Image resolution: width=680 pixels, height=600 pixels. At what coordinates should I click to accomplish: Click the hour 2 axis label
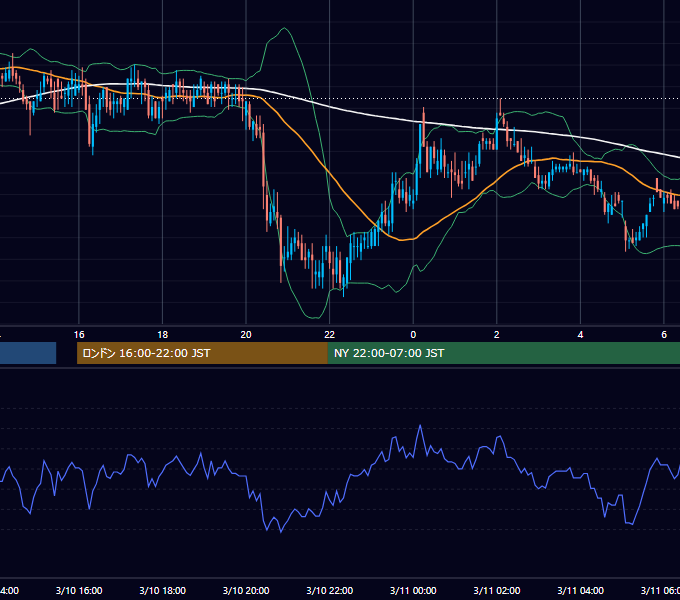coord(497,335)
